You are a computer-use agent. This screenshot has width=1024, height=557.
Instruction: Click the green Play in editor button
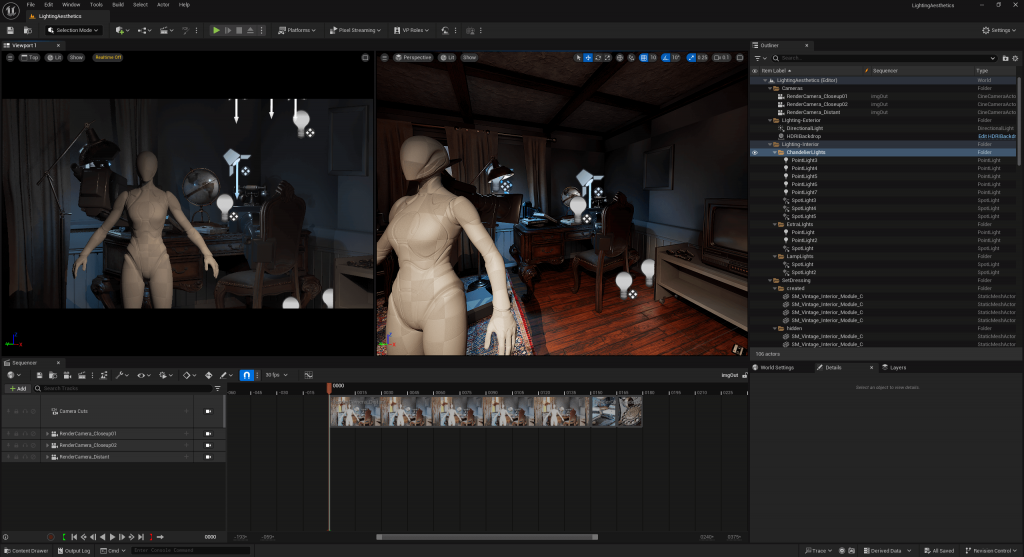point(216,30)
